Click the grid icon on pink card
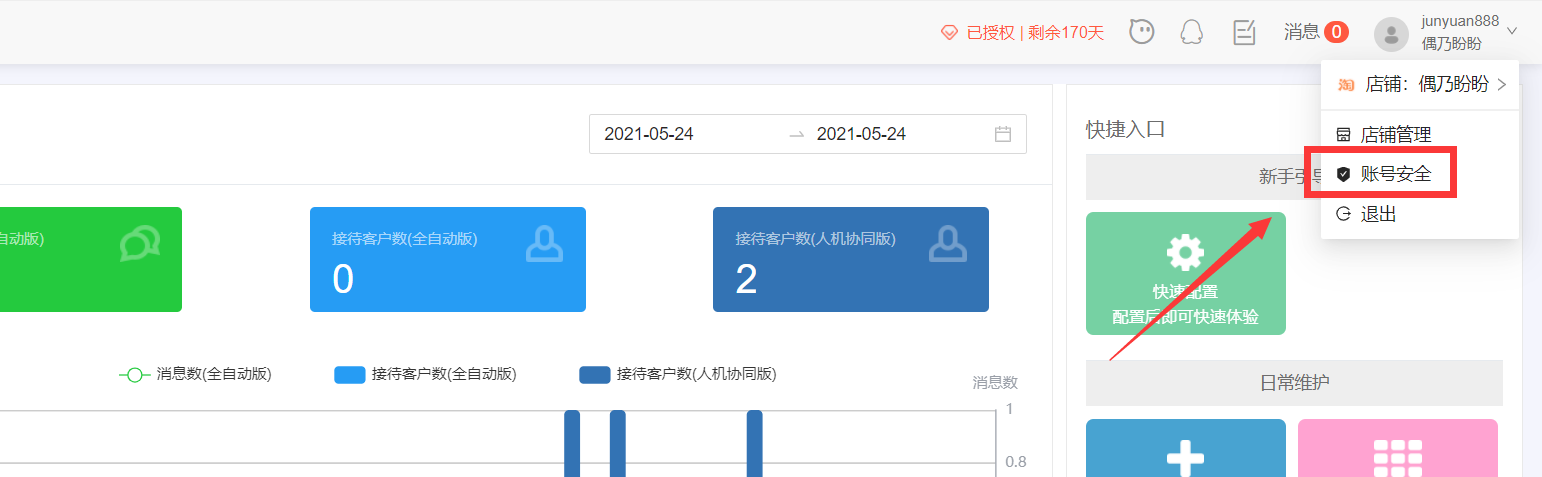Image resolution: width=1542 pixels, height=477 pixels. tap(1397, 459)
